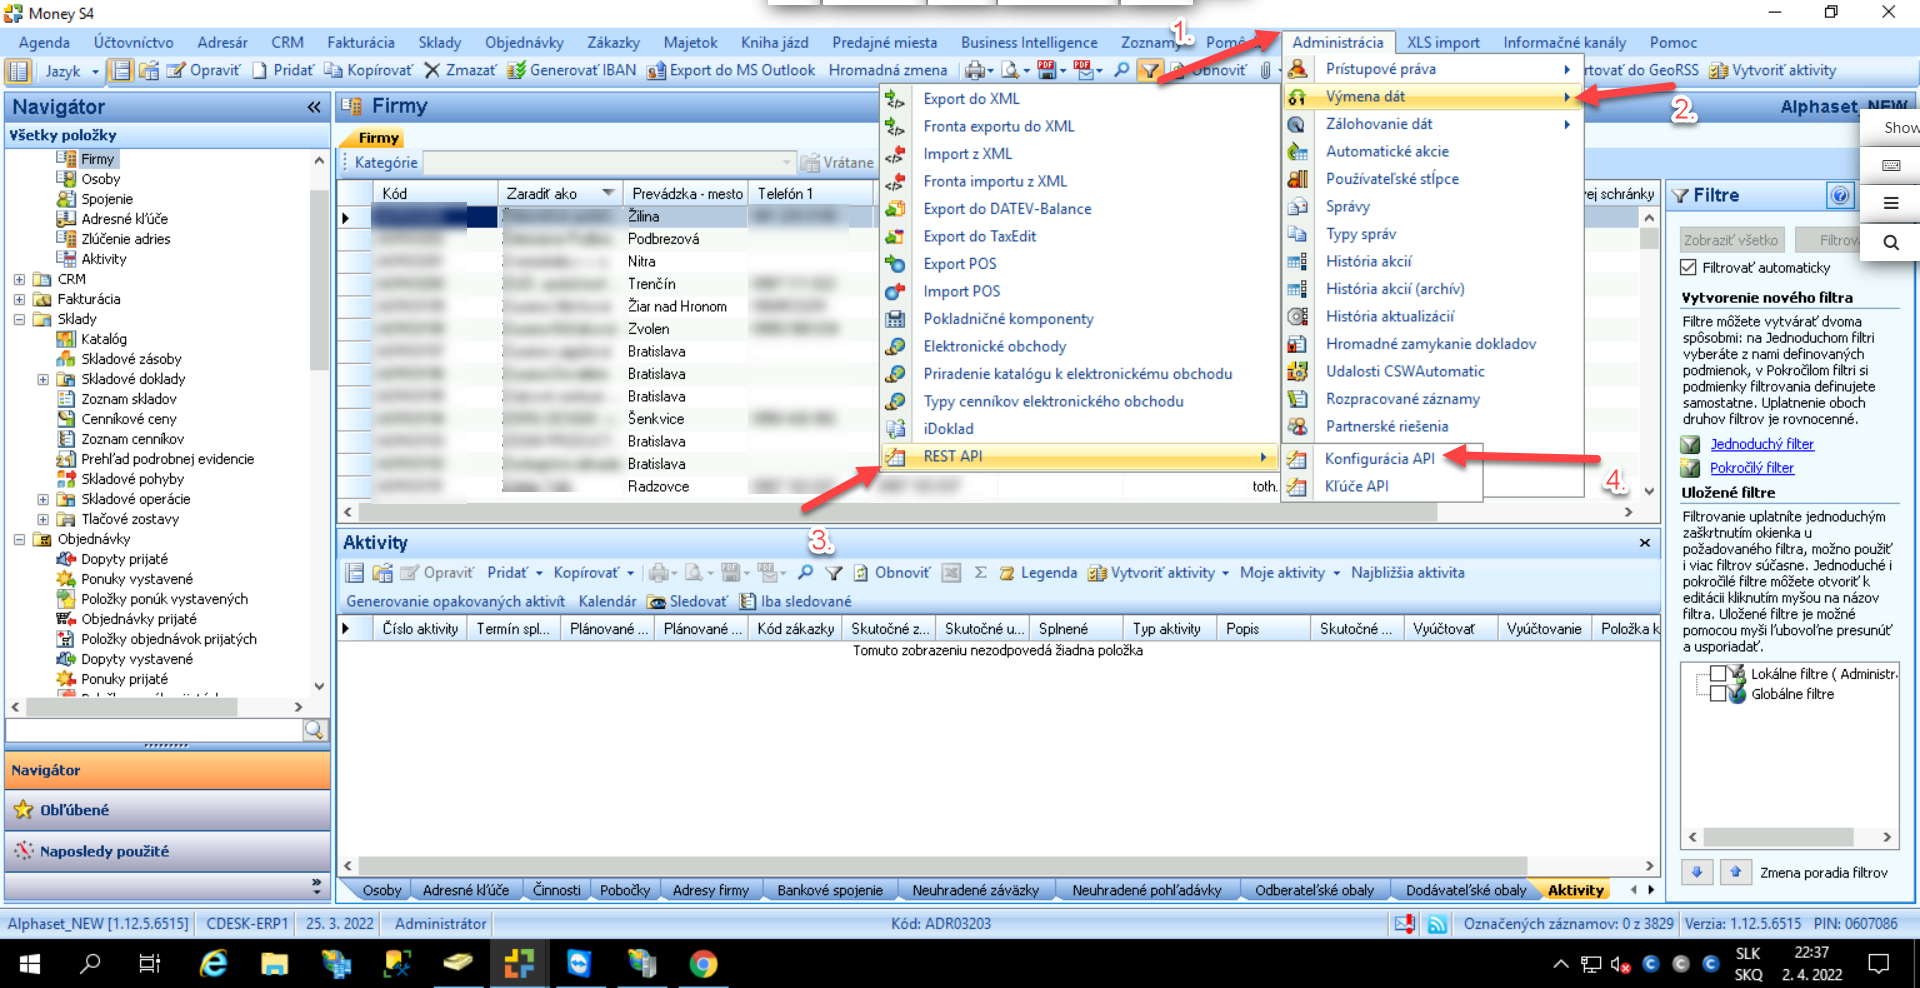Click the mail notification icon in status bar
The height and width of the screenshot is (988, 1920).
pos(1405,924)
